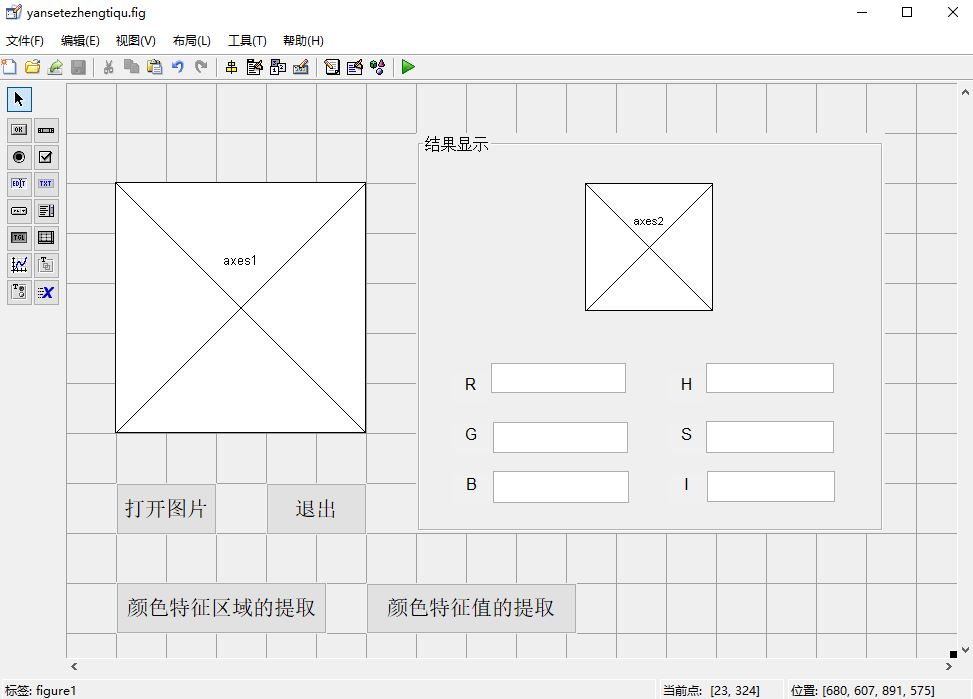
Task: Select the Slider component tool
Action: (x=46, y=129)
